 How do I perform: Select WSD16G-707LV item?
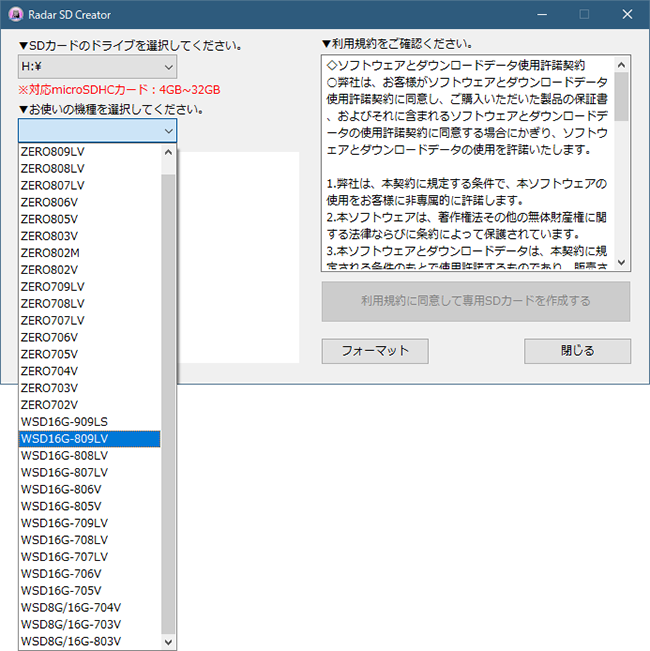pyautogui.click(x=89, y=557)
